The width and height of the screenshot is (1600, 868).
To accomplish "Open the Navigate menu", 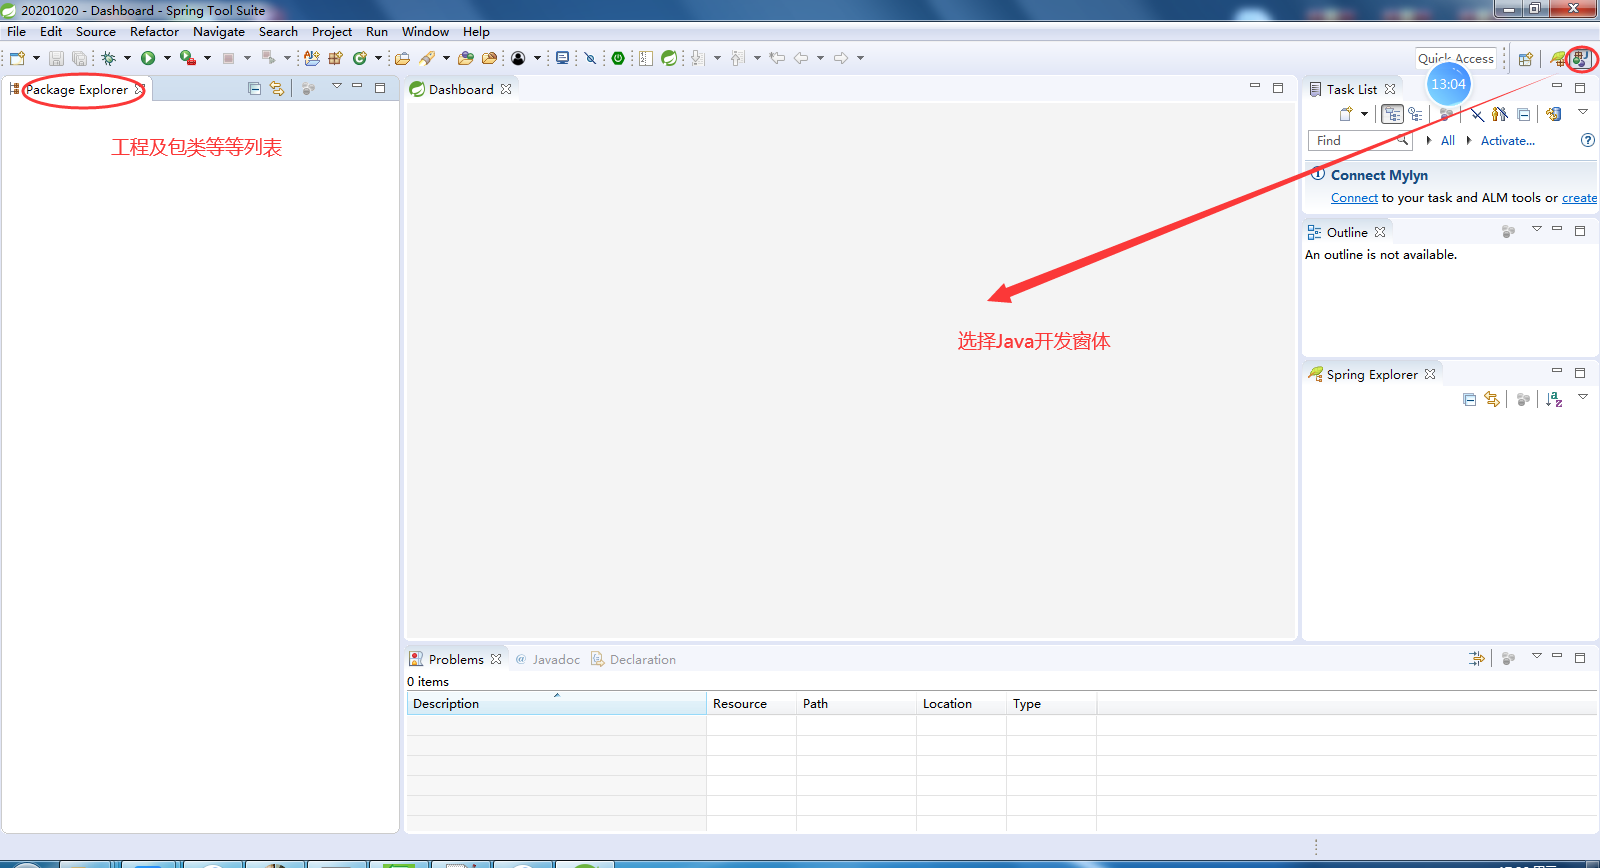I will click(219, 32).
